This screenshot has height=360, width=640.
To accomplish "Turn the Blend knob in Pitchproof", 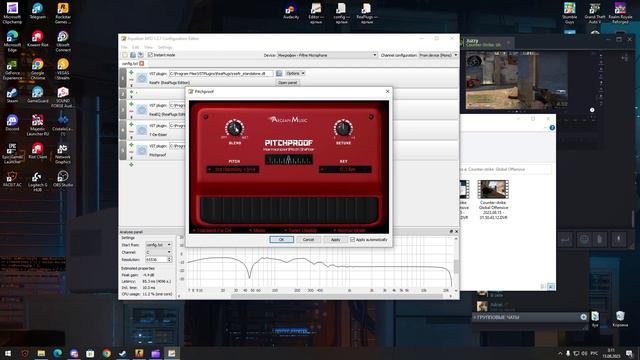I will [x=234, y=129].
